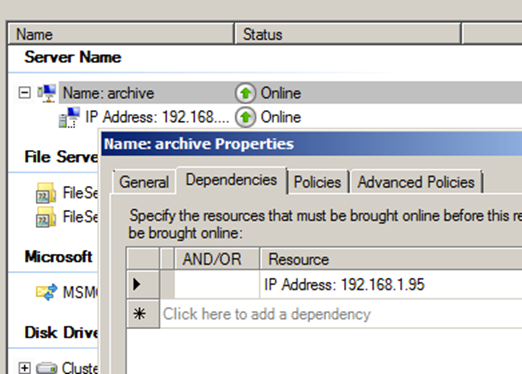Screen dimensions: 522x374
Task: Open the Advanced Policies tab
Action: coord(416,182)
